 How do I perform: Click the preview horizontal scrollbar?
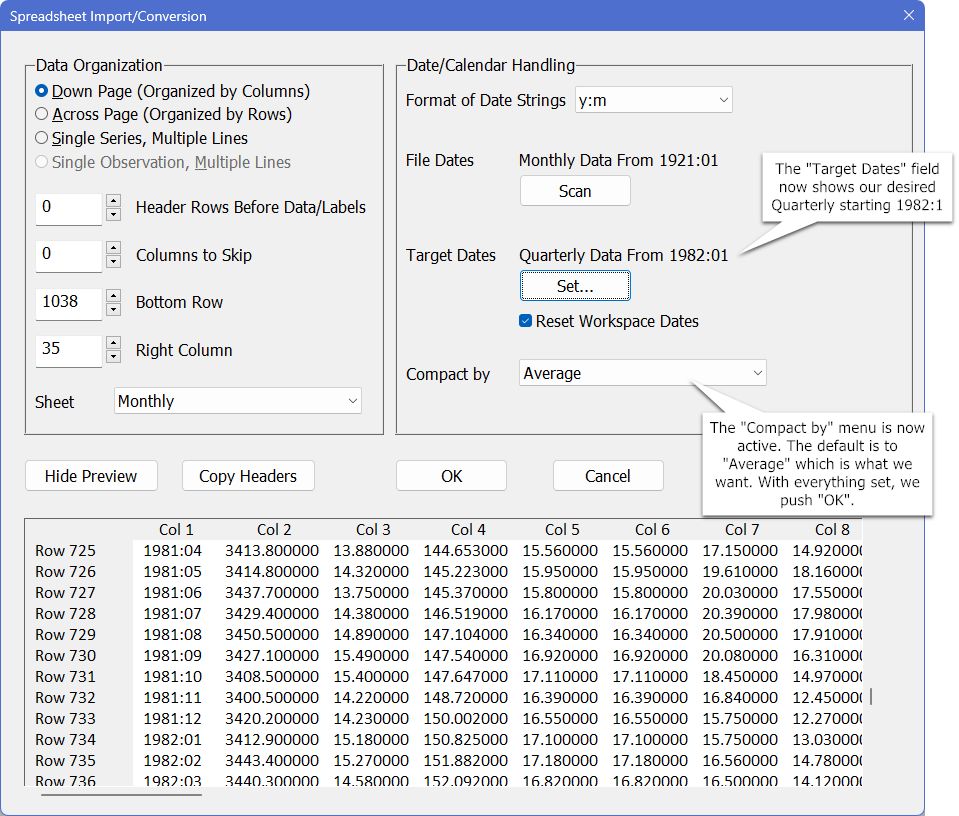point(121,795)
